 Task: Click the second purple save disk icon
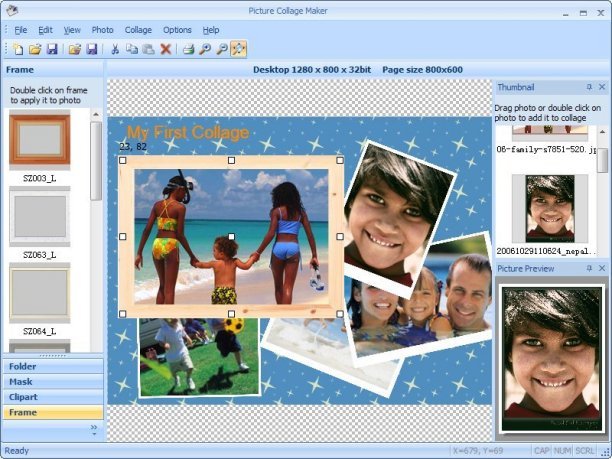[x=92, y=49]
